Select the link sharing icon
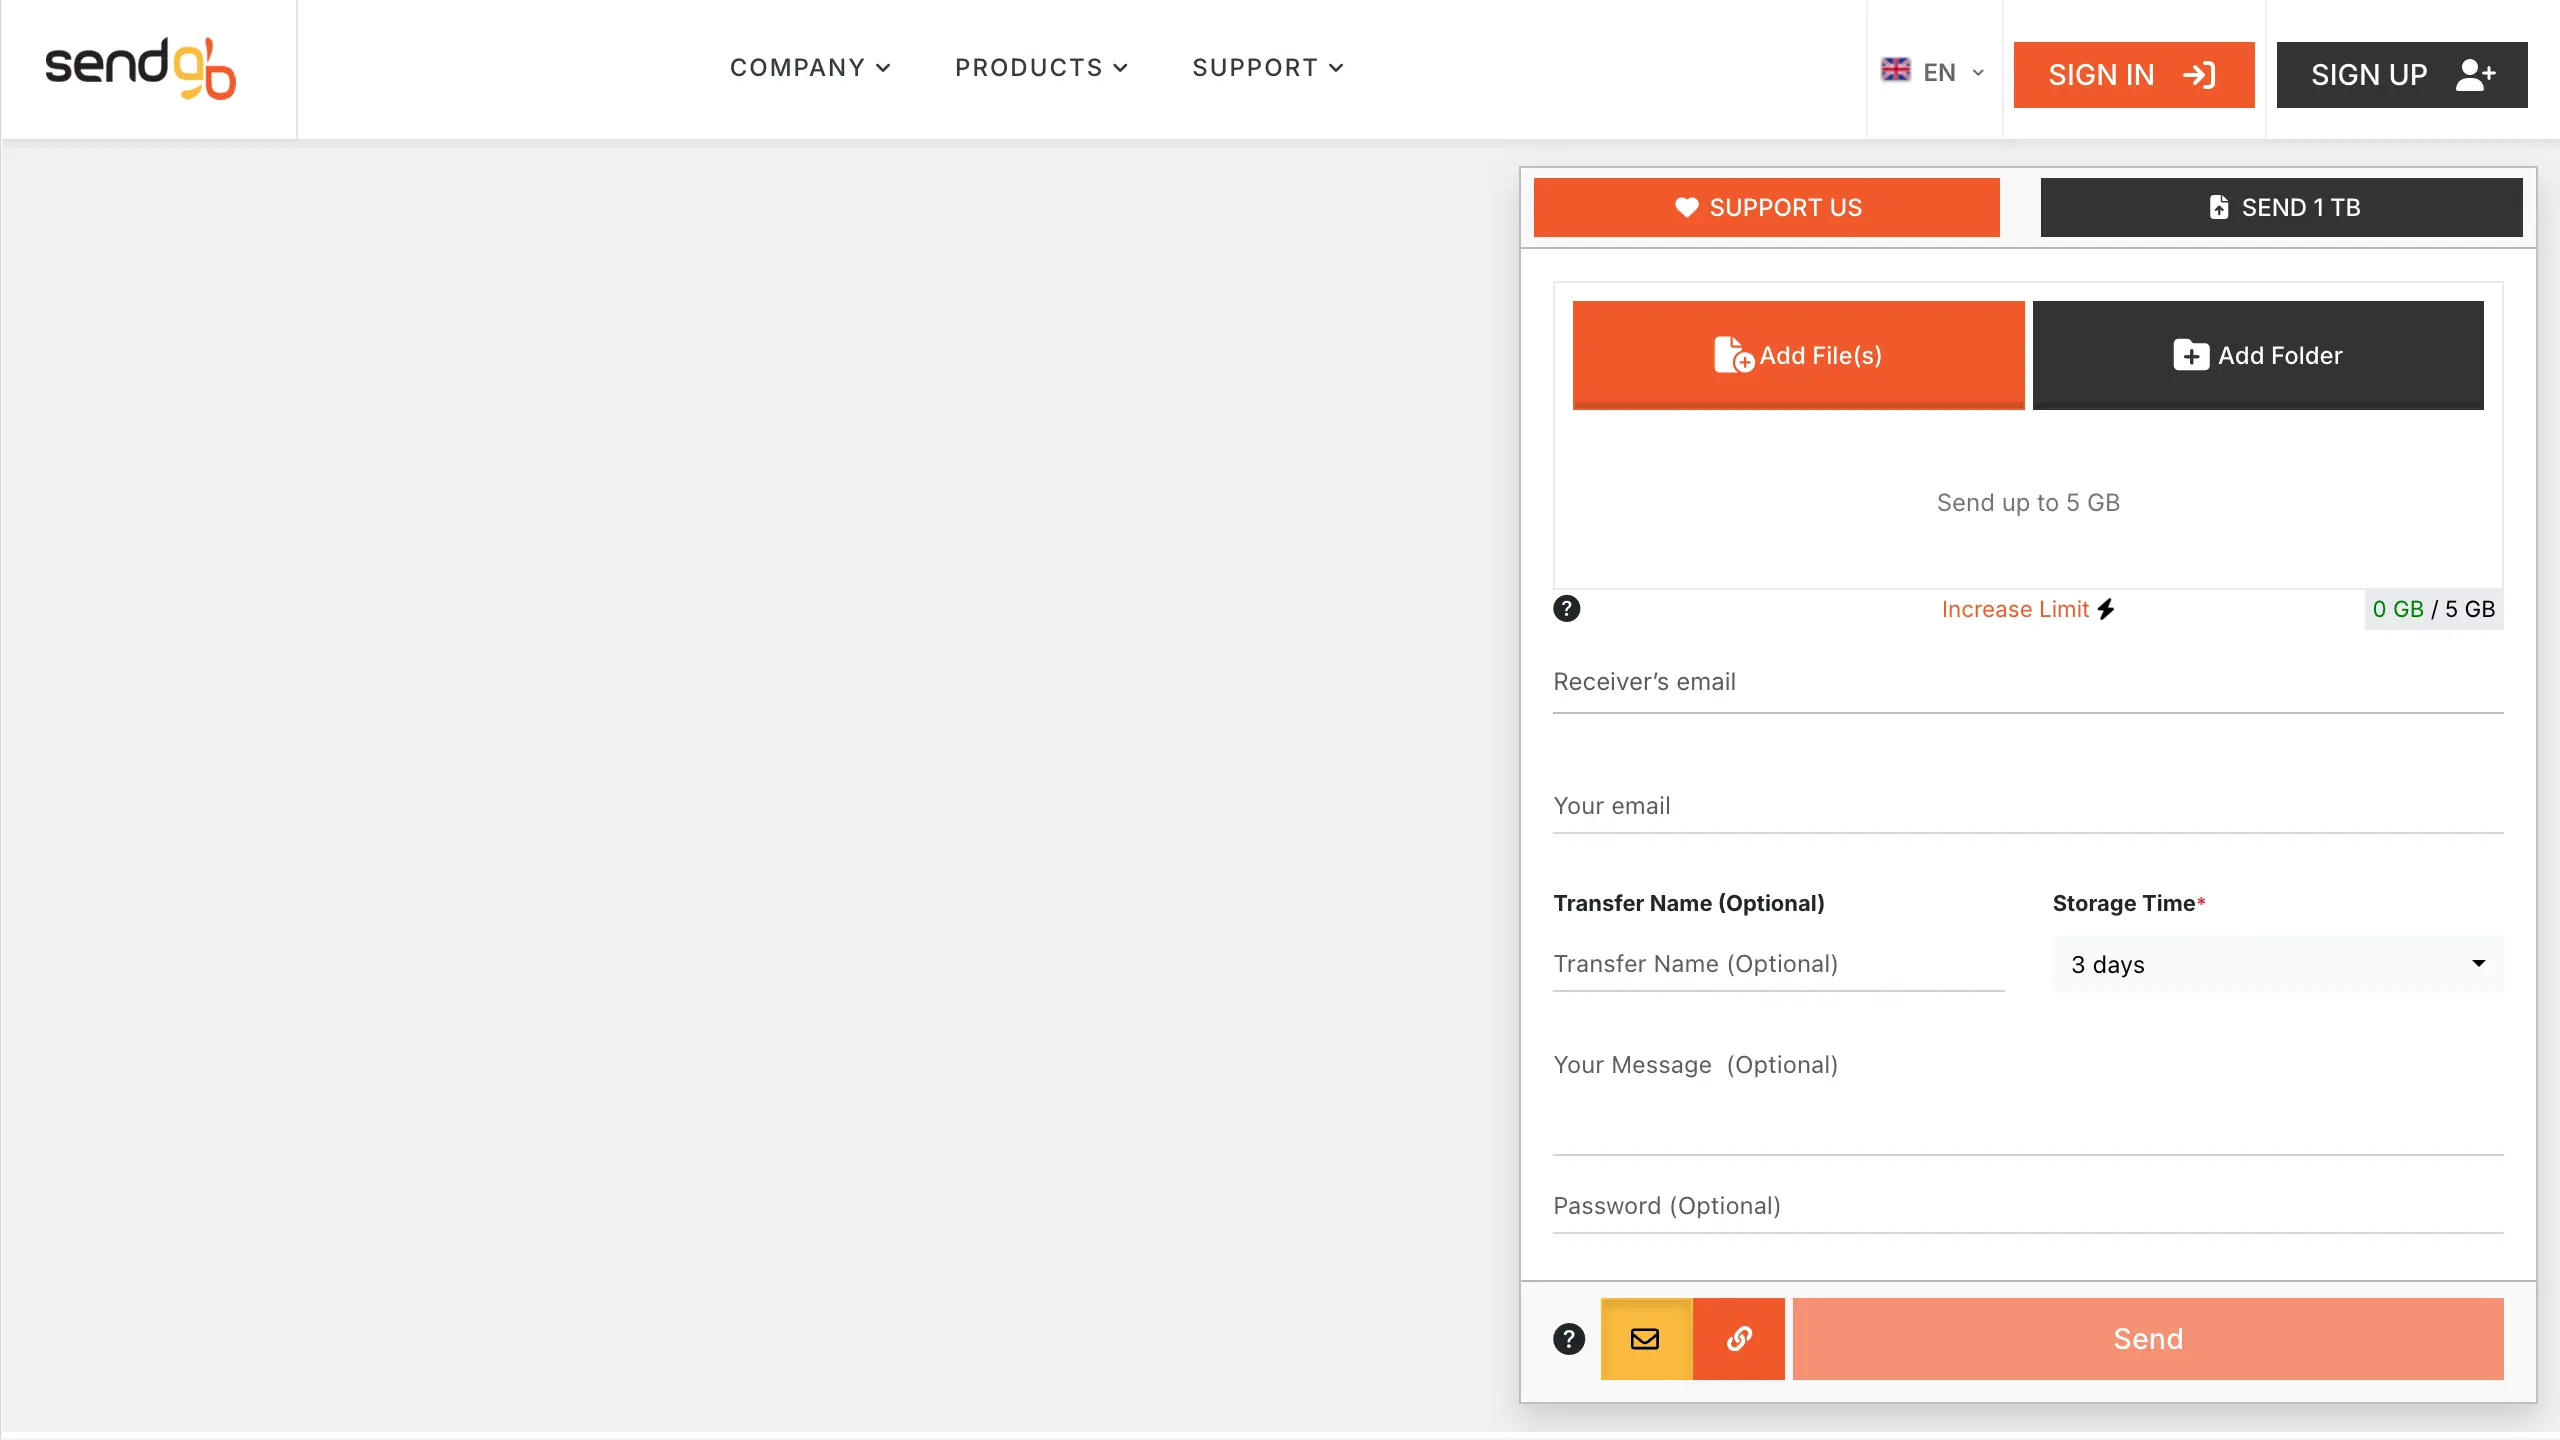 [x=1738, y=1339]
